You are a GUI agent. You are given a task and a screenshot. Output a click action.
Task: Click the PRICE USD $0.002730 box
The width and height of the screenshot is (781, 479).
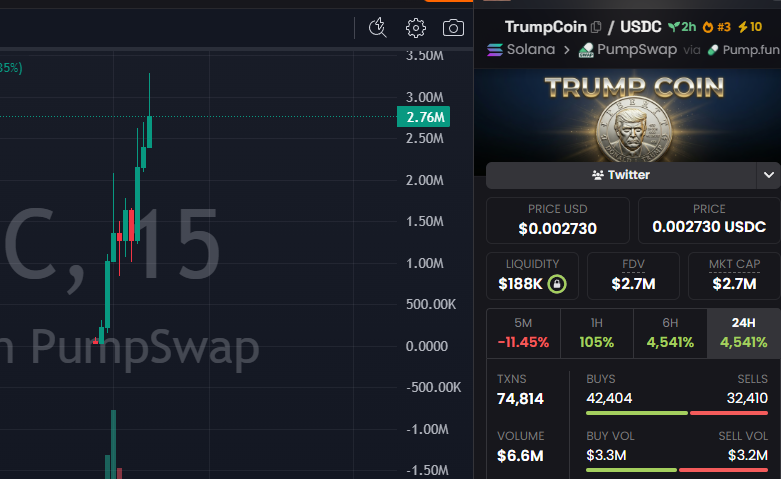point(557,221)
